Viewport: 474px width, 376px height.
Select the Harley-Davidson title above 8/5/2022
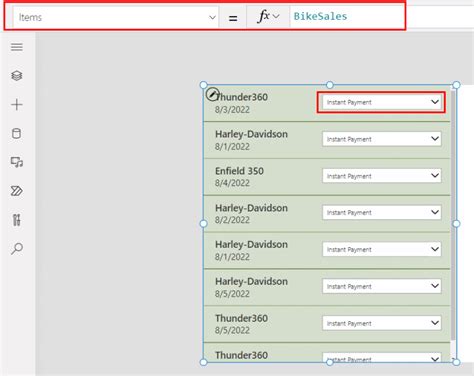251,281
